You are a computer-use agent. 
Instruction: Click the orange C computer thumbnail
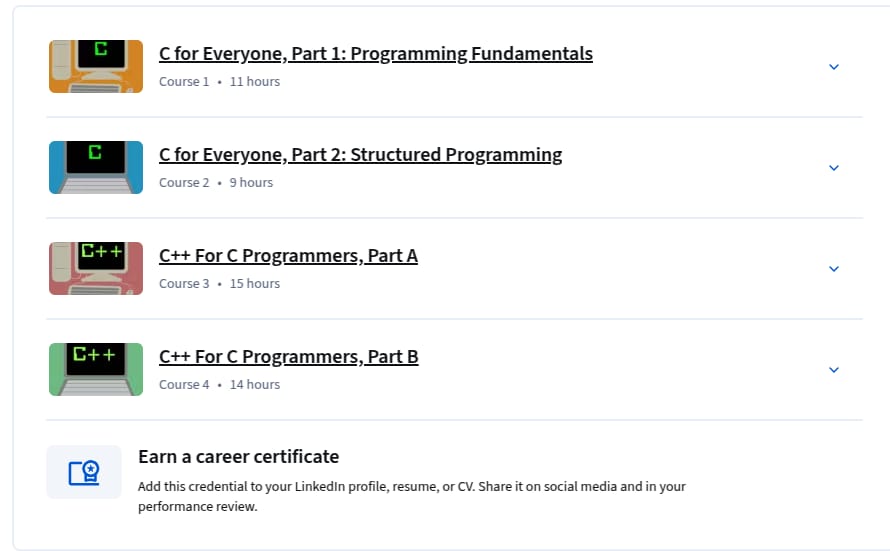96,66
